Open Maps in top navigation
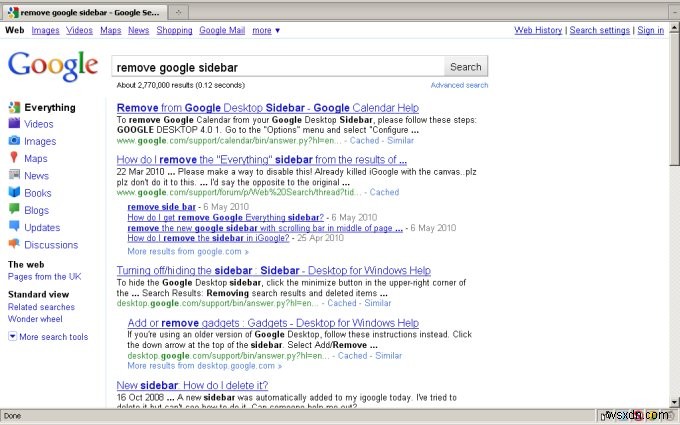The image size is (680, 425). pyautogui.click(x=111, y=30)
